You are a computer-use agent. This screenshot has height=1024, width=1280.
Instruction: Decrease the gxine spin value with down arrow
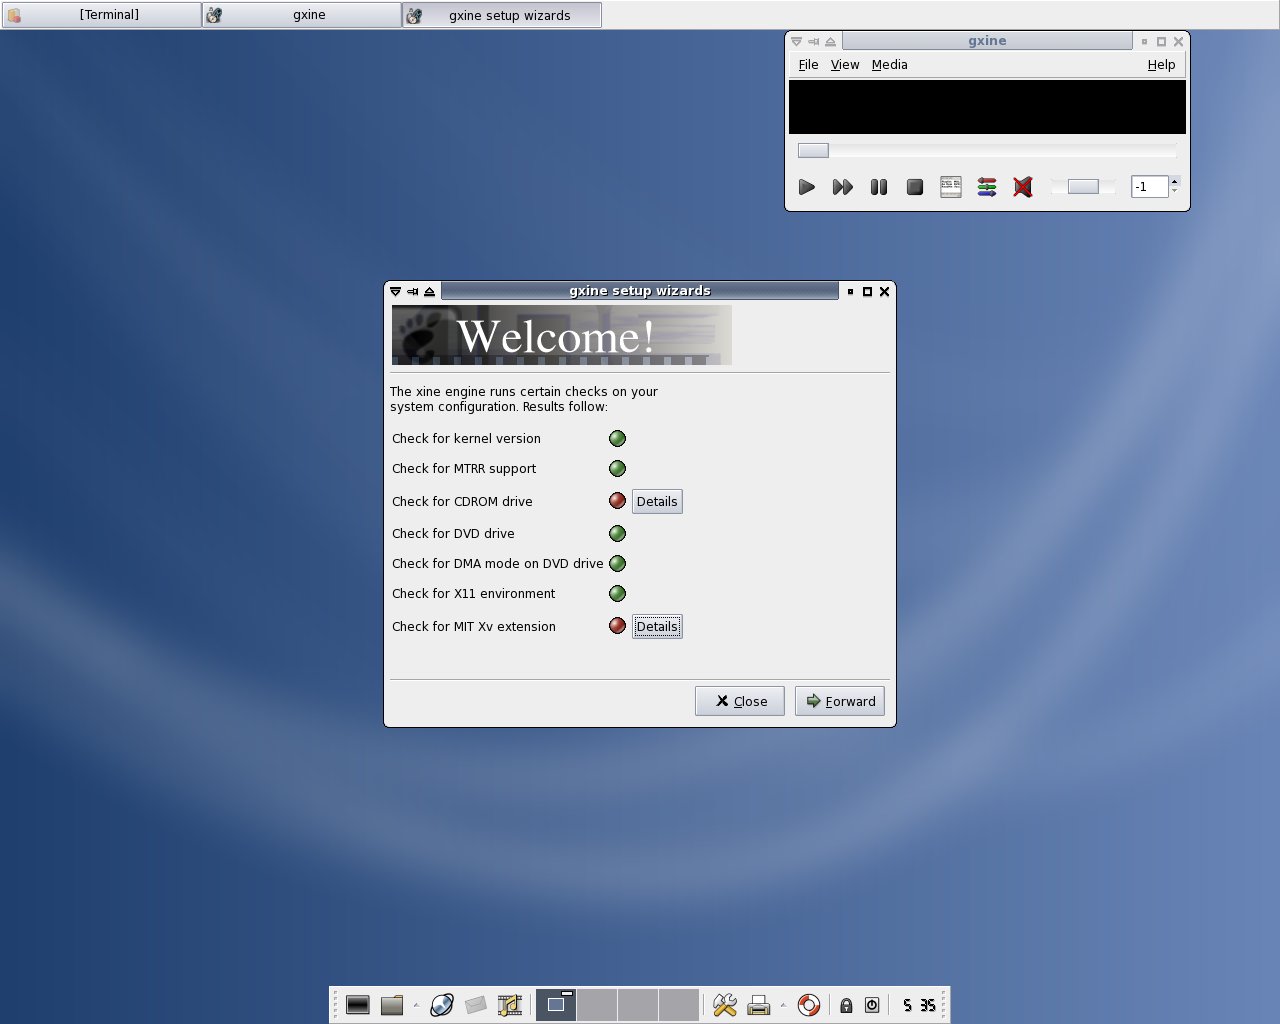point(1174,192)
